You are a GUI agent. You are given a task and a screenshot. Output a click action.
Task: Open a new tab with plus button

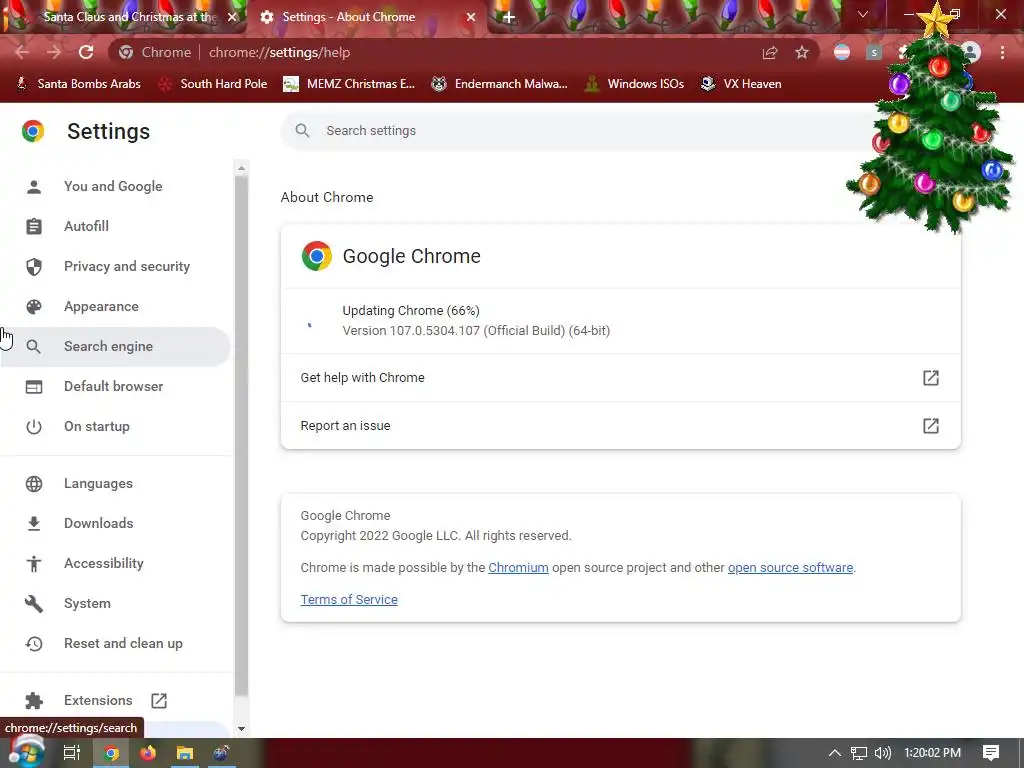click(x=509, y=17)
